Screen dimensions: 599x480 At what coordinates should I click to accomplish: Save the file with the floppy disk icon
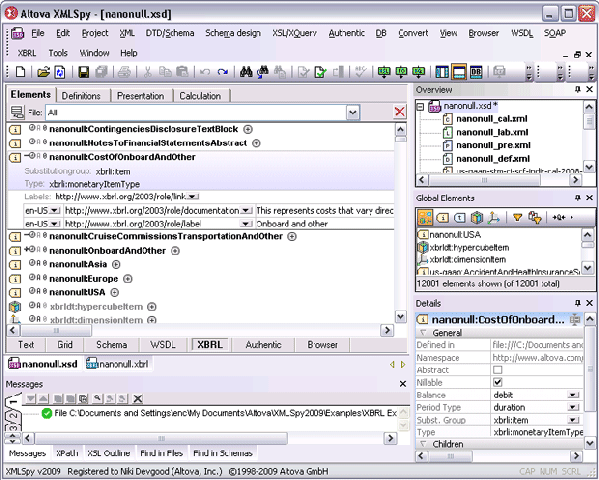tap(83, 72)
